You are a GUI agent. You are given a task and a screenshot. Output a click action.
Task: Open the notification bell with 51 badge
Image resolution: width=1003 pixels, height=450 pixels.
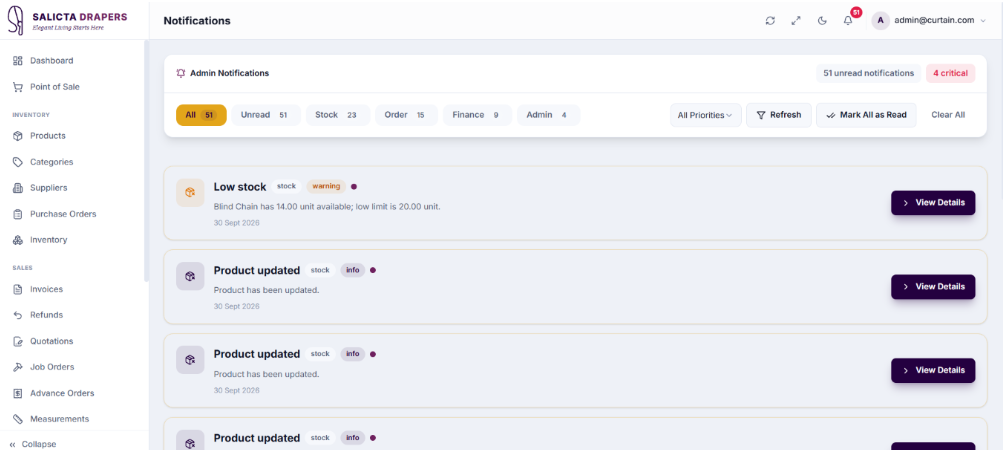pyautogui.click(x=848, y=20)
